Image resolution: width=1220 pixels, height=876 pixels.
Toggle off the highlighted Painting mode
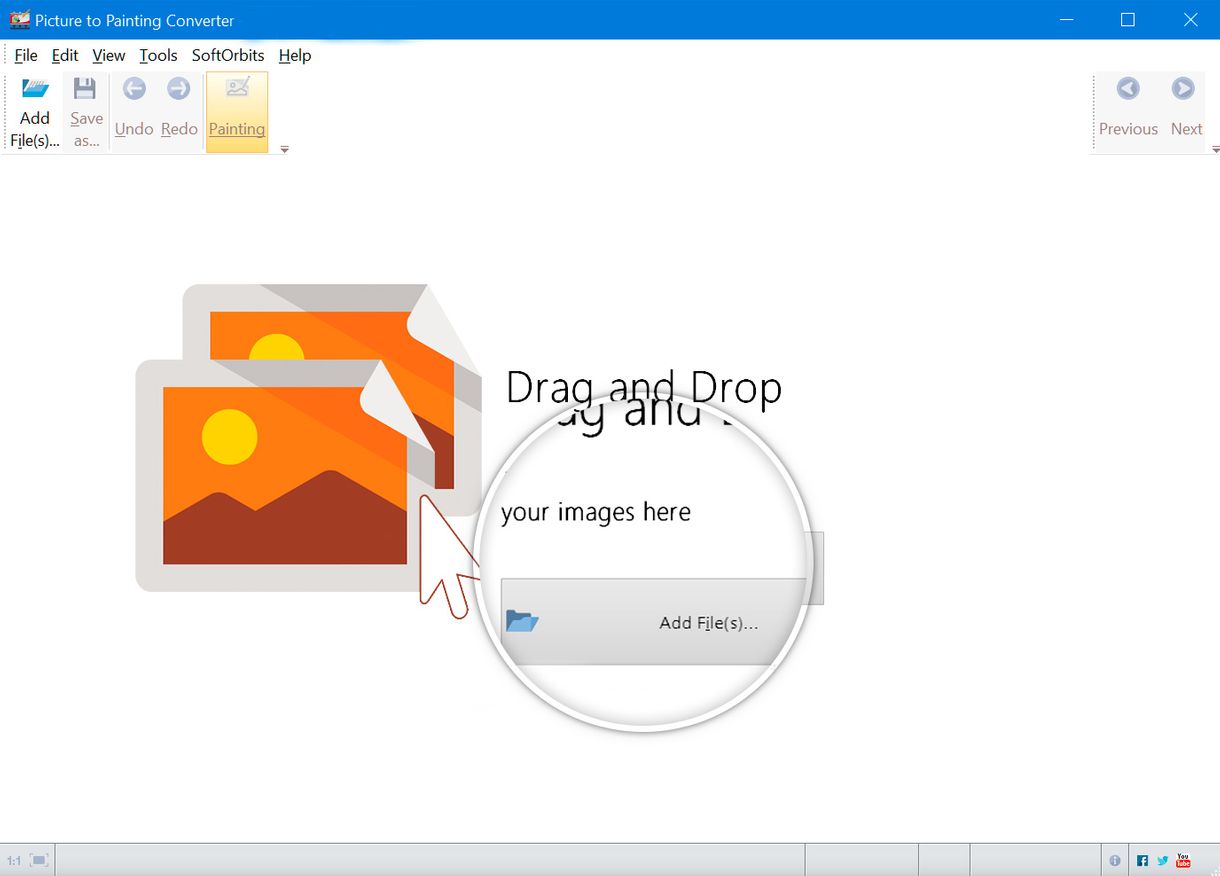(236, 110)
